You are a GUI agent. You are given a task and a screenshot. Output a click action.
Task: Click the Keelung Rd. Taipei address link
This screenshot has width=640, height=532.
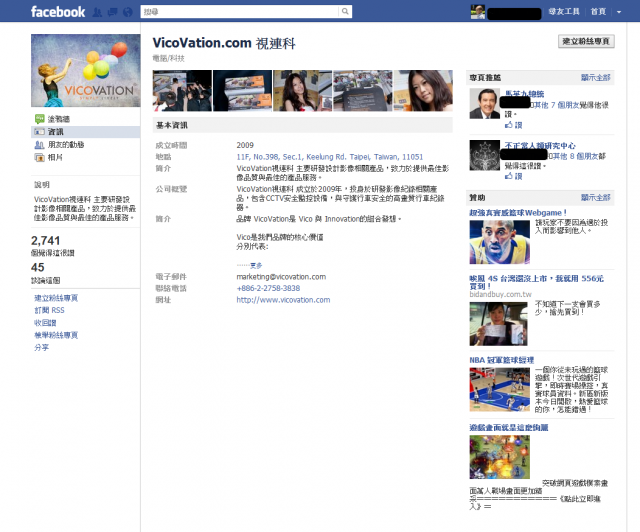point(330,157)
